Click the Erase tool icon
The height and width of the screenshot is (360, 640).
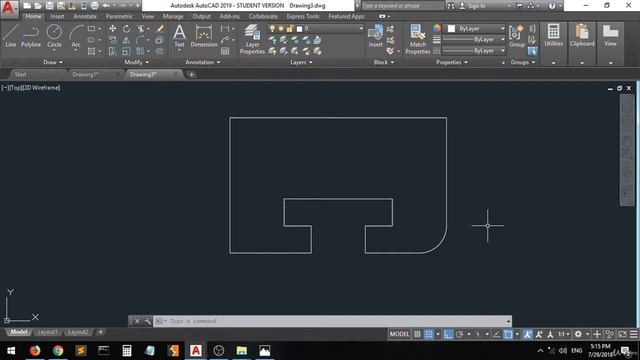pyautogui.click(x=160, y=29)
